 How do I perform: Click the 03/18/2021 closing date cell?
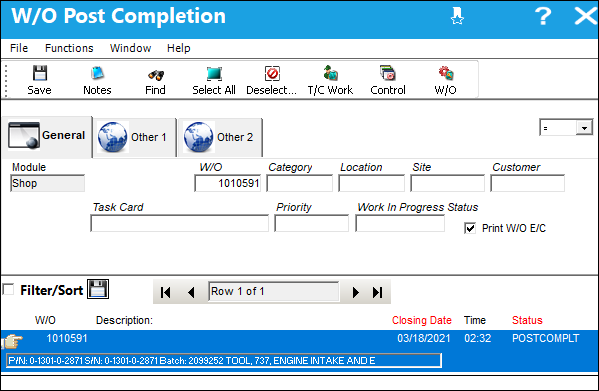coord(424,338)
